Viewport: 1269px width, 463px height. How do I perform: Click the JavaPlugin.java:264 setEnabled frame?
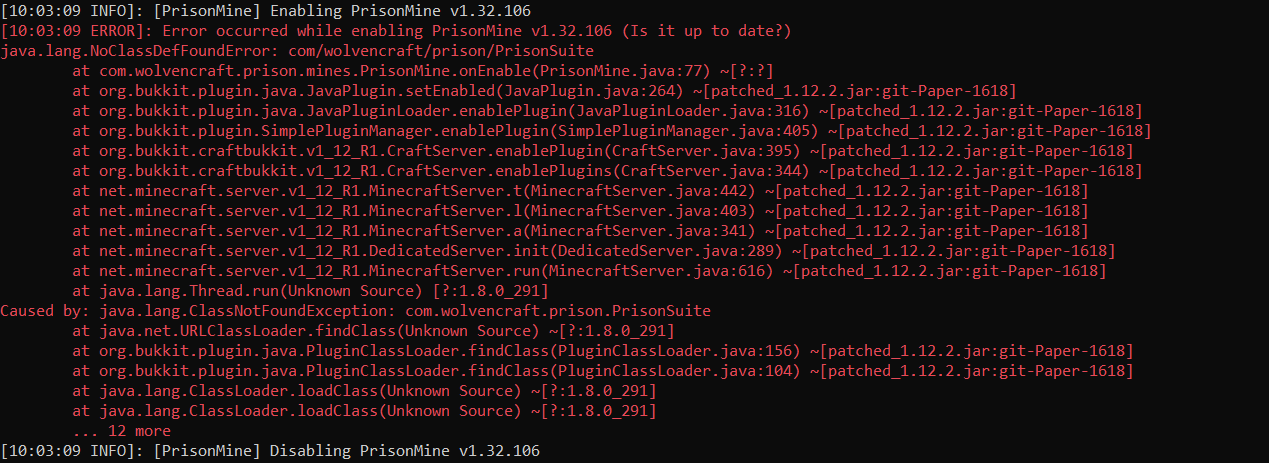pos(544,91)
